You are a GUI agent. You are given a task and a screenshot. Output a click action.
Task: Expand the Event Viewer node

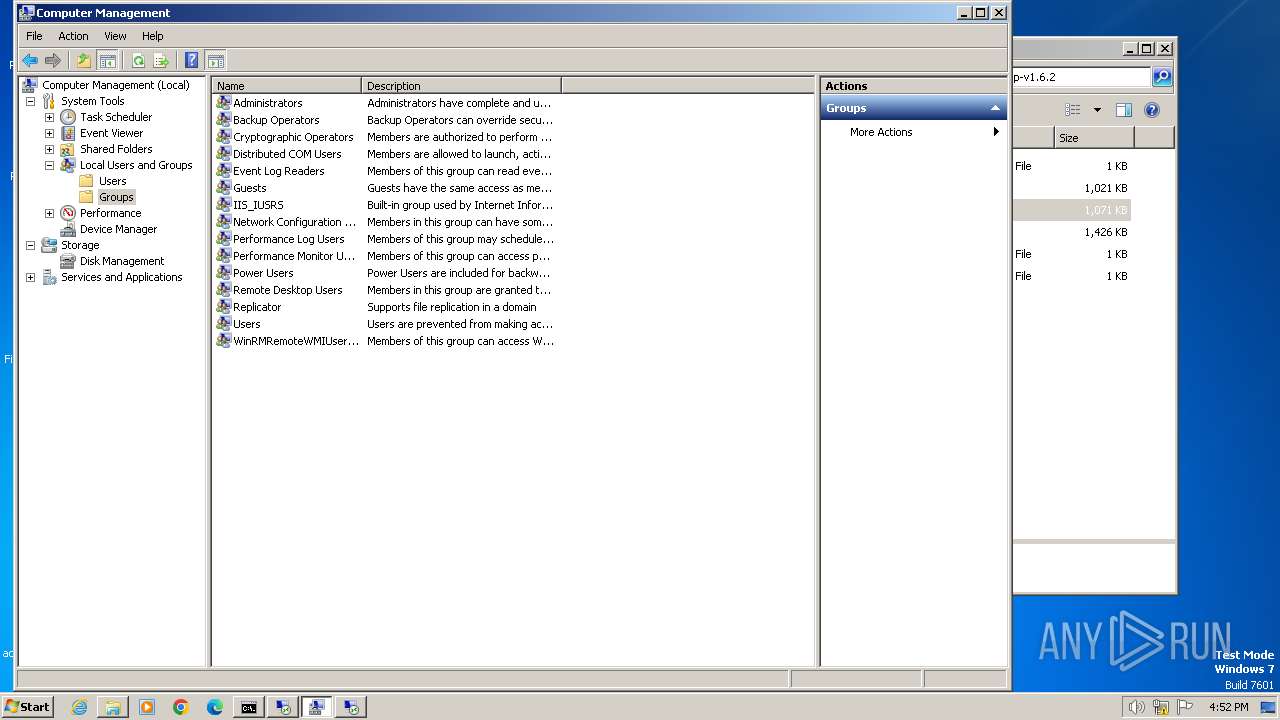(x=49, y=133)
